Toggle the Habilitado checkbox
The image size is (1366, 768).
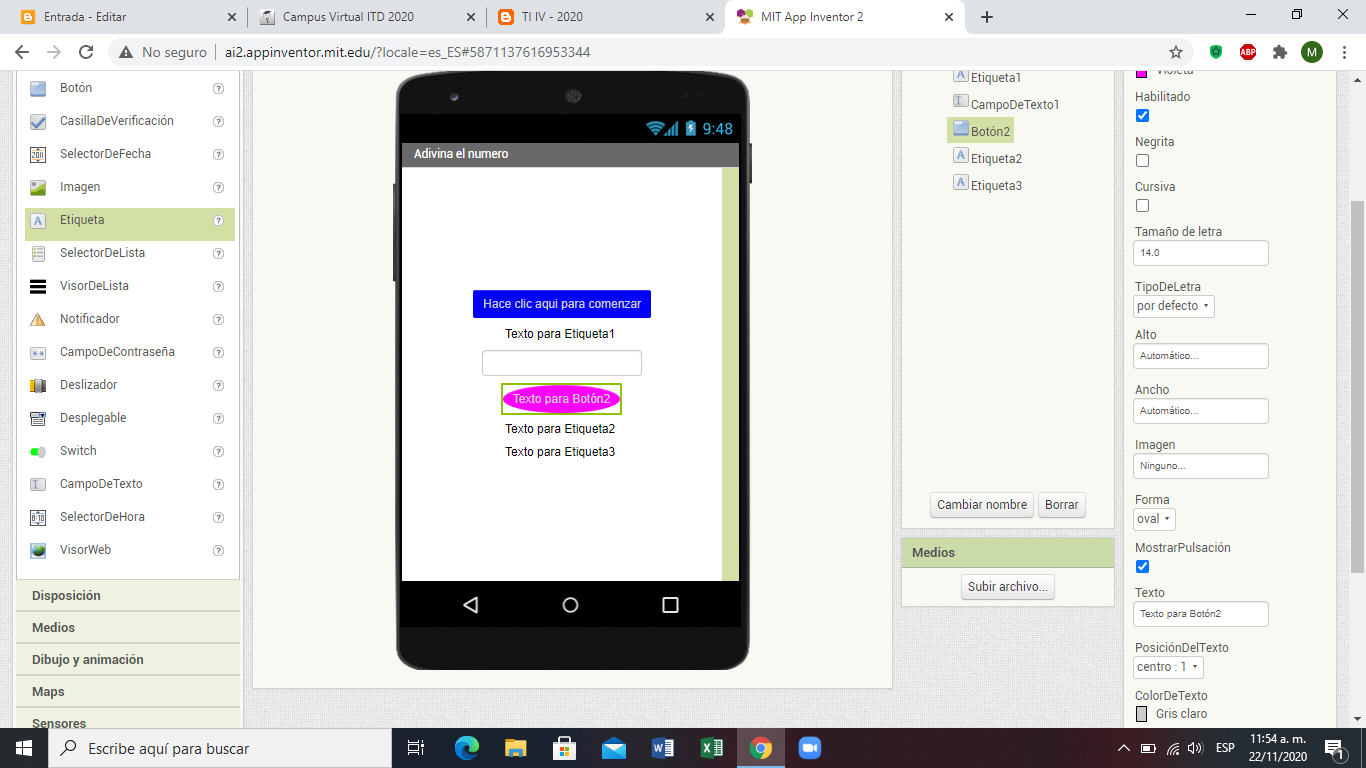[1143, 116]
